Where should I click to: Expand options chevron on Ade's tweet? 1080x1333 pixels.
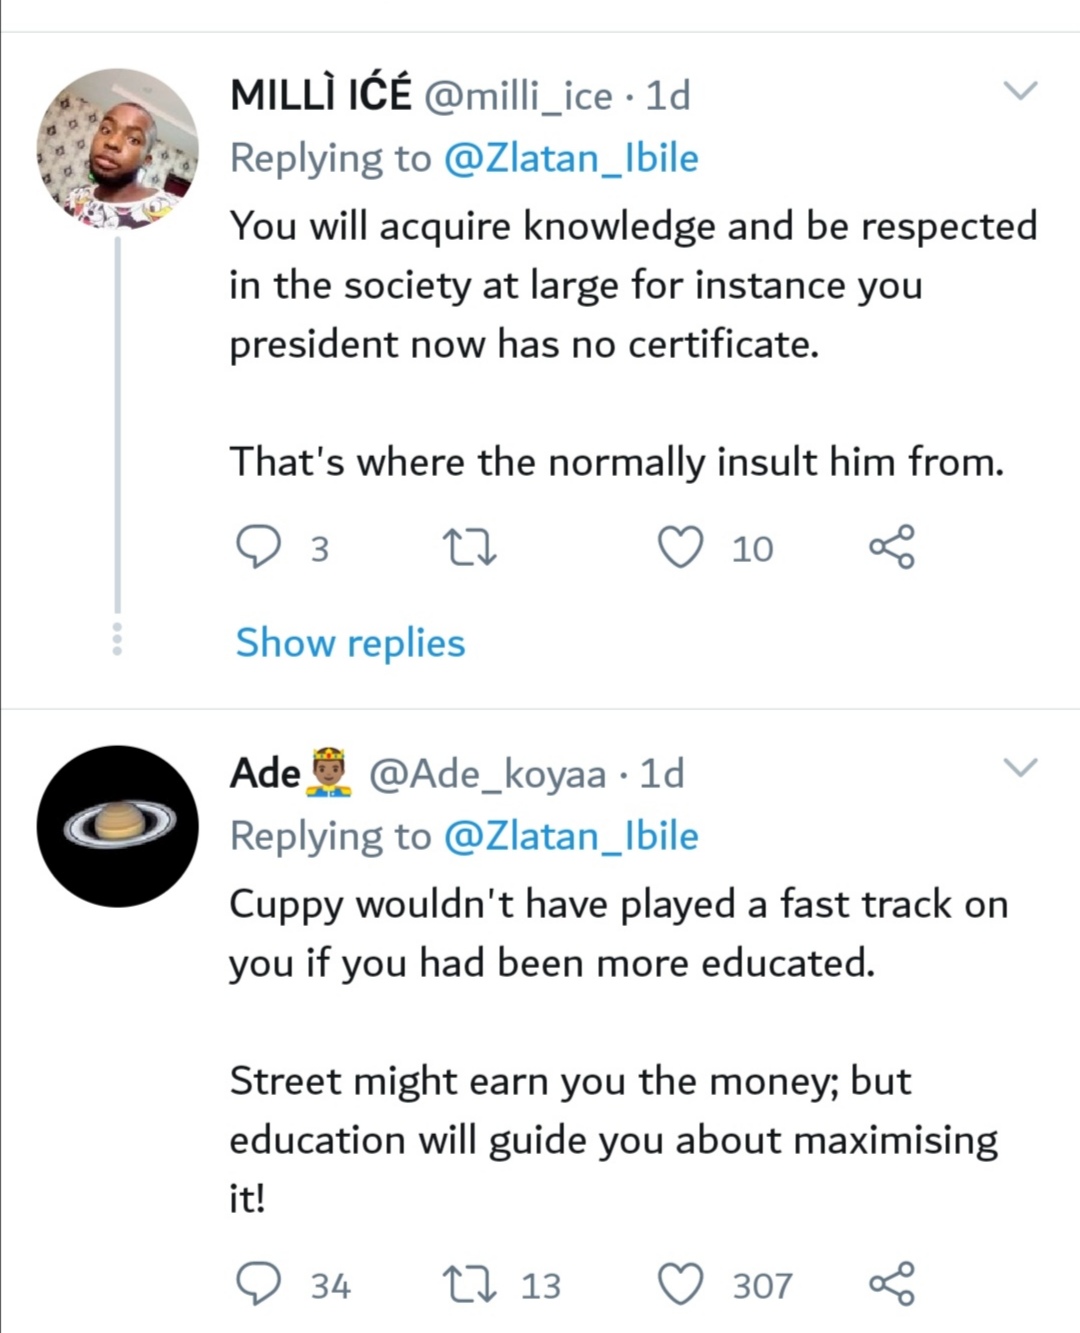[1020, 768]
